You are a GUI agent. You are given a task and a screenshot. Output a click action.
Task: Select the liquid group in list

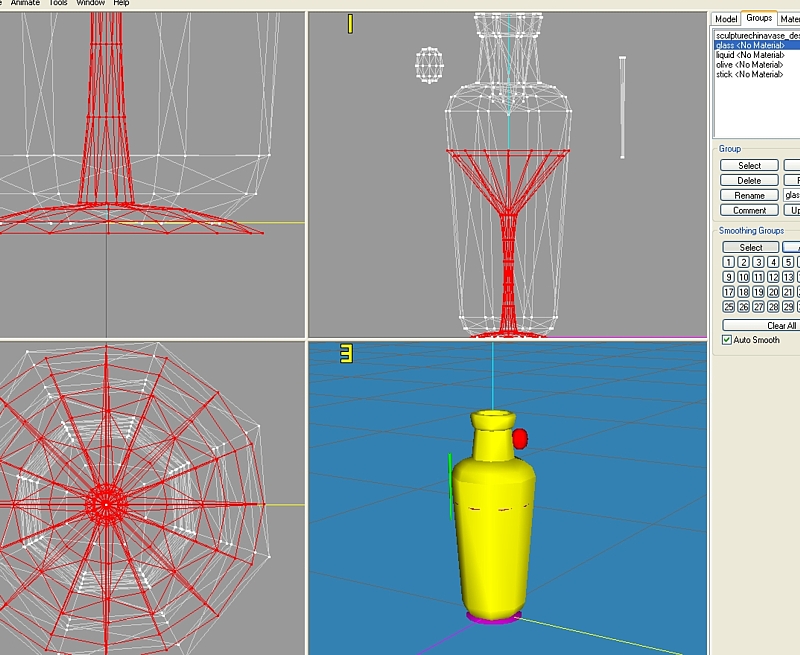749,54
